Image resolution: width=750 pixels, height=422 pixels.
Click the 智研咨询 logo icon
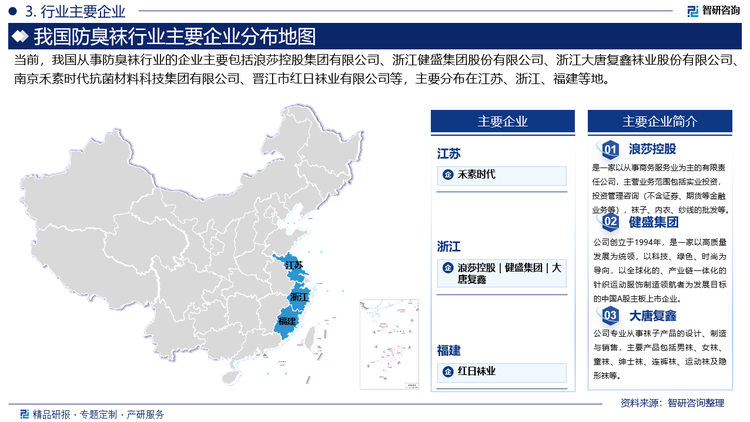point(693,11)
